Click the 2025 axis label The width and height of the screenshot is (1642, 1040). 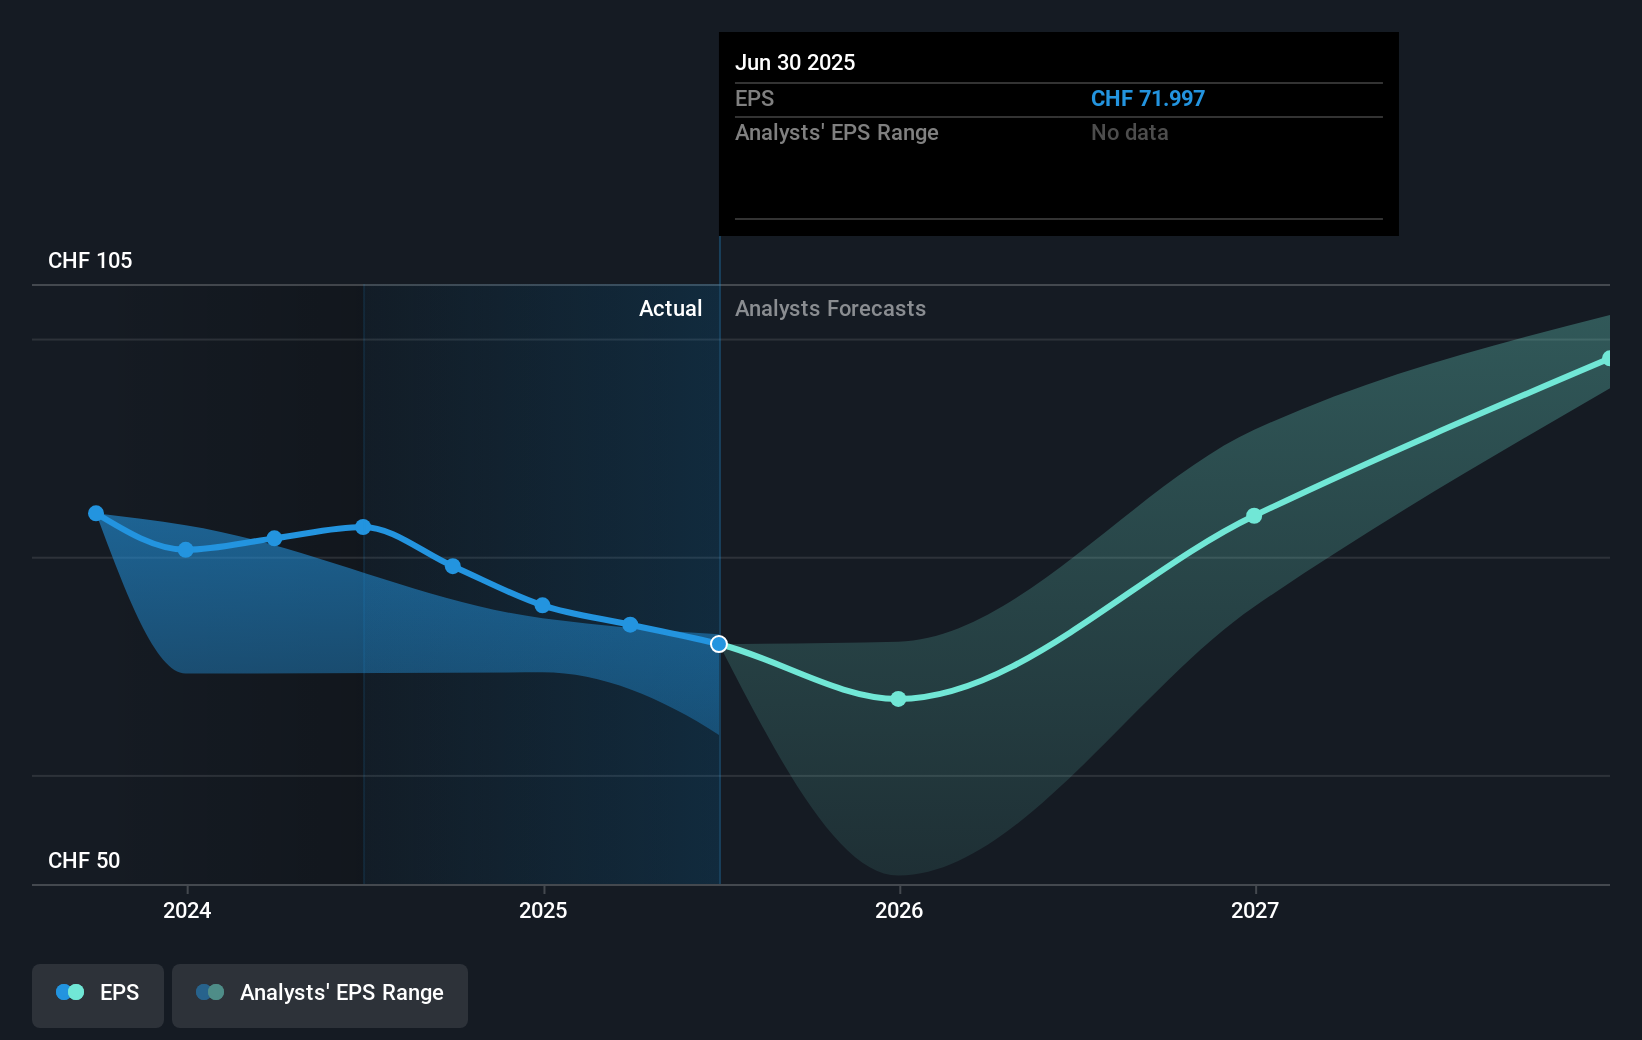pyautogui.click(x=543, y=910)
